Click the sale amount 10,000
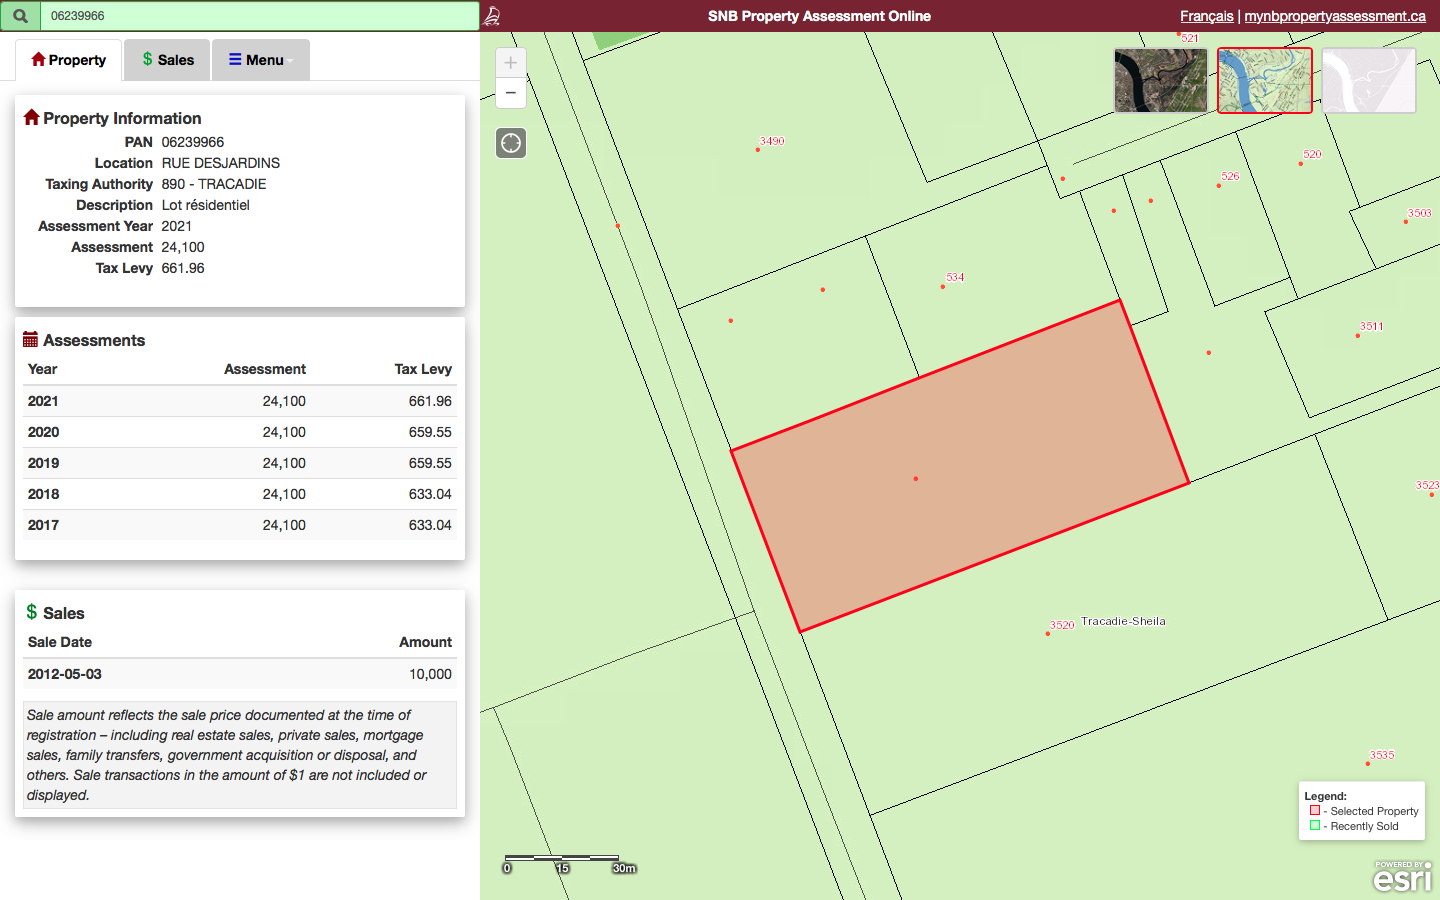 tap(430, 674)
